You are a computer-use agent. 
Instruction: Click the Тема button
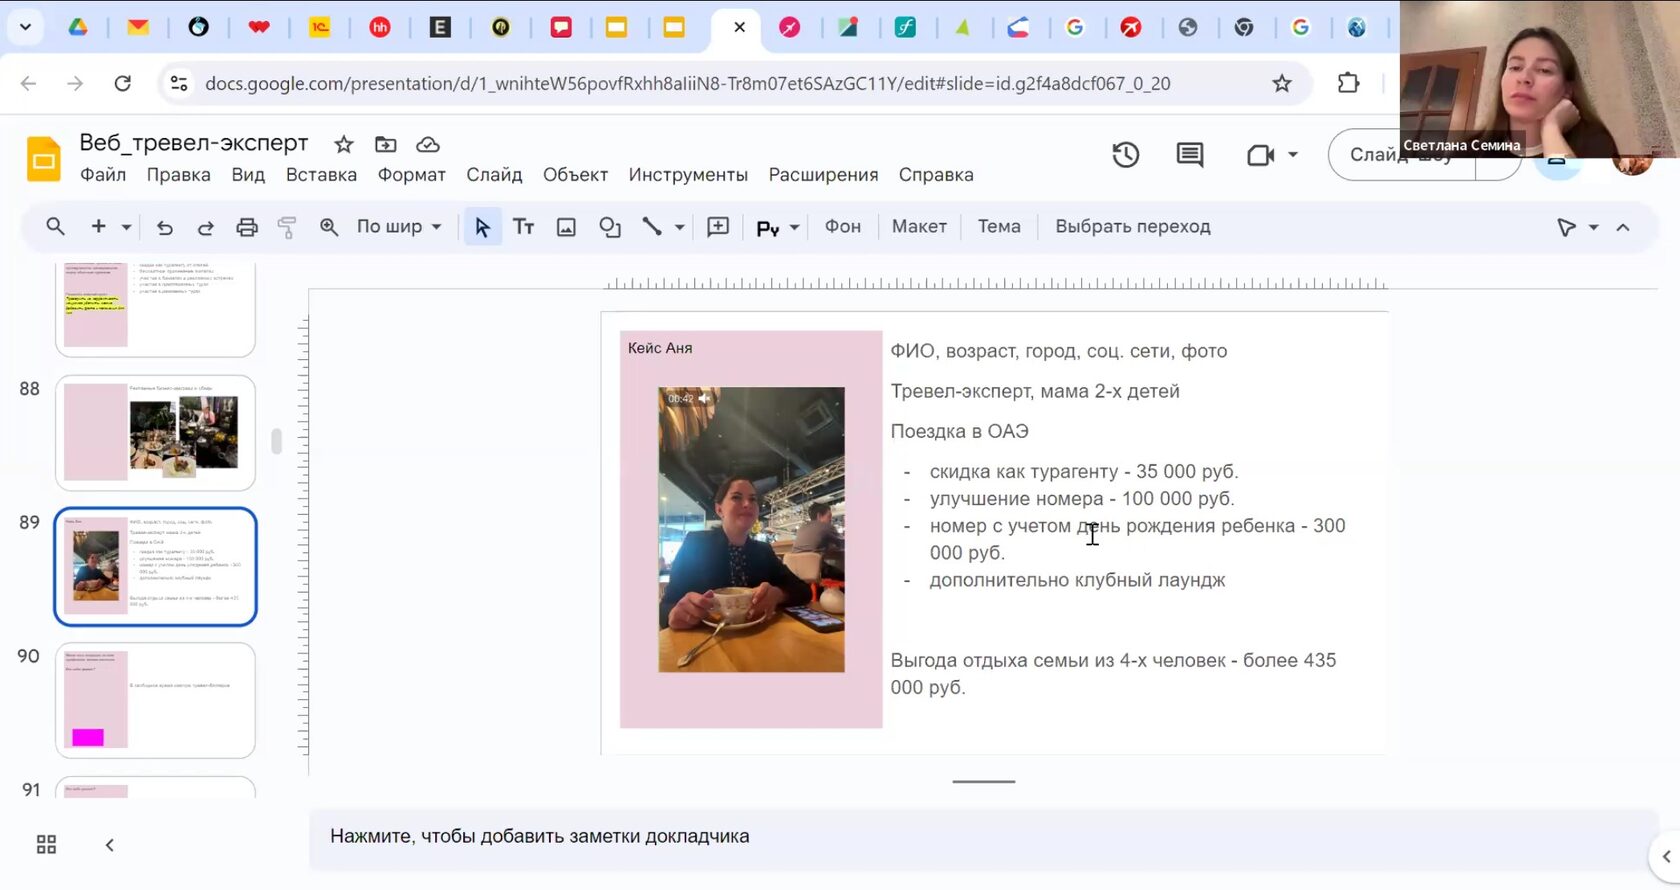tap(999, 227)
